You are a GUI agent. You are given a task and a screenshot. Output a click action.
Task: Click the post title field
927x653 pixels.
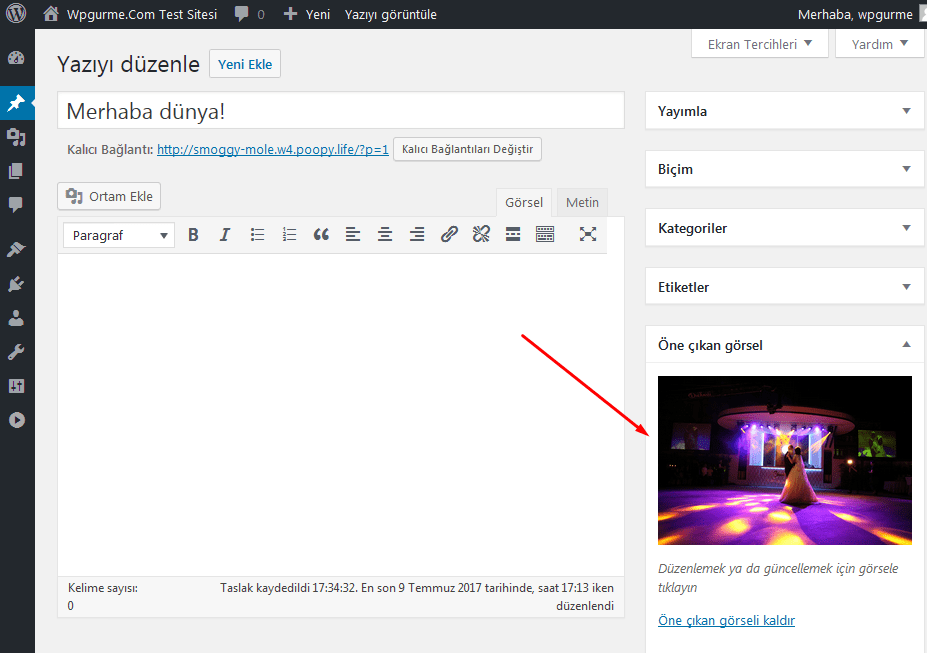click(x=341, y=111)
